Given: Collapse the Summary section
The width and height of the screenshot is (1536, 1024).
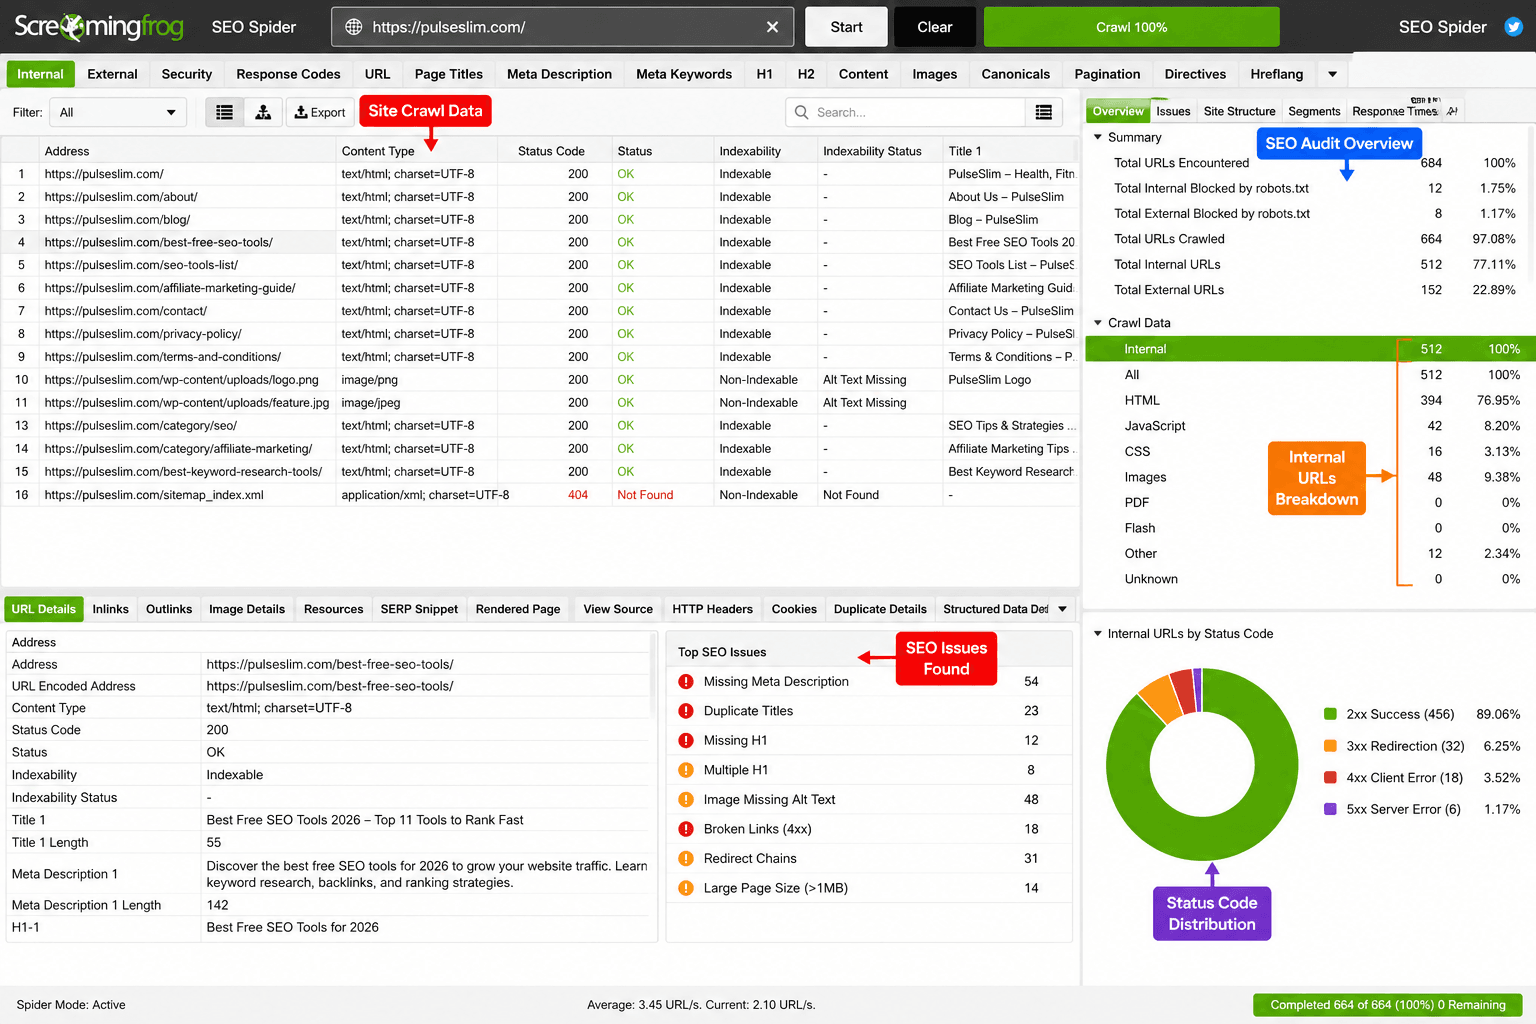Looking at the screenshot, I should click(x=1098, y=137).
